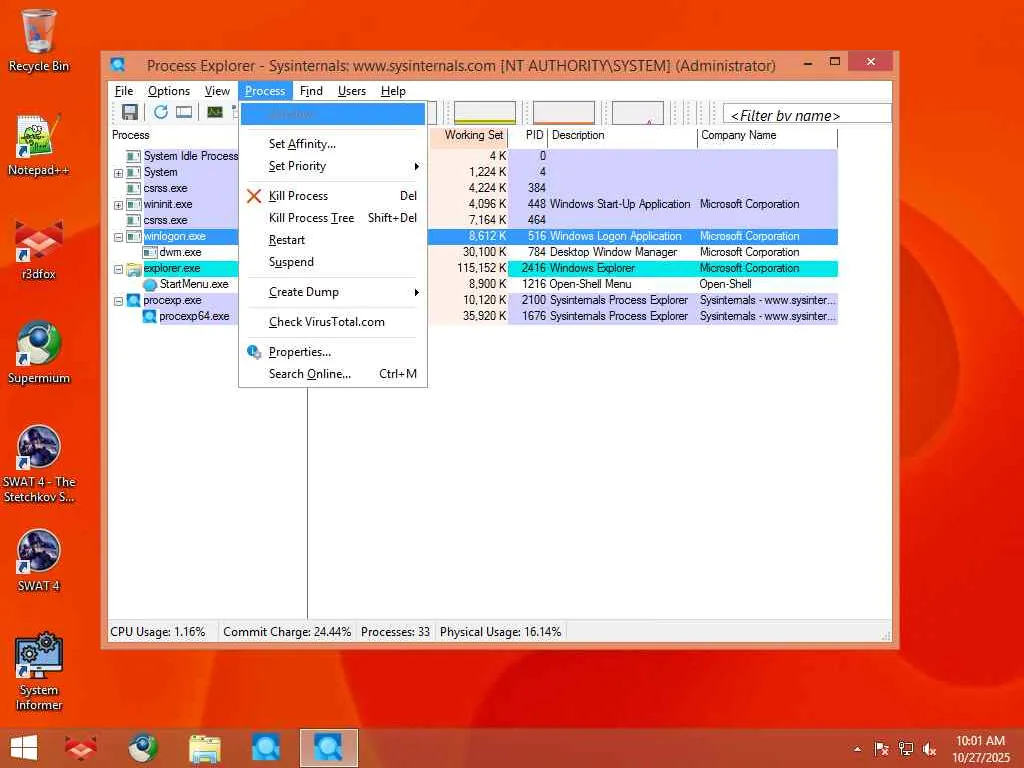
Task: Choose Properties... menu entry
Action: (x=333, y=352)
